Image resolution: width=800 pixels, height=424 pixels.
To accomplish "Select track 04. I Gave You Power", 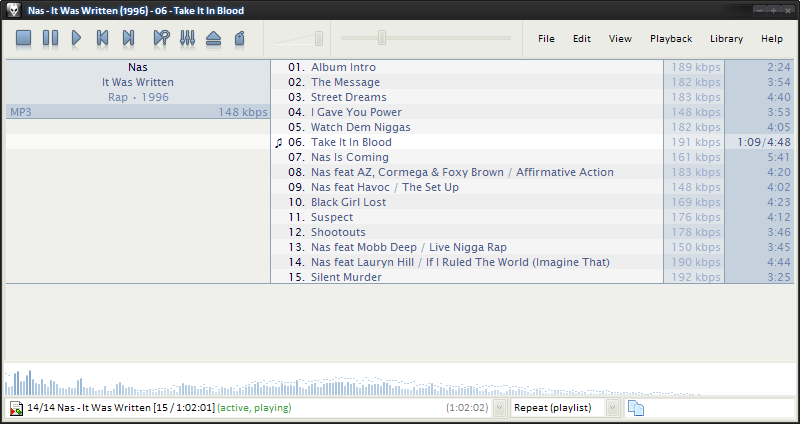I will click(x=467, y=112).
